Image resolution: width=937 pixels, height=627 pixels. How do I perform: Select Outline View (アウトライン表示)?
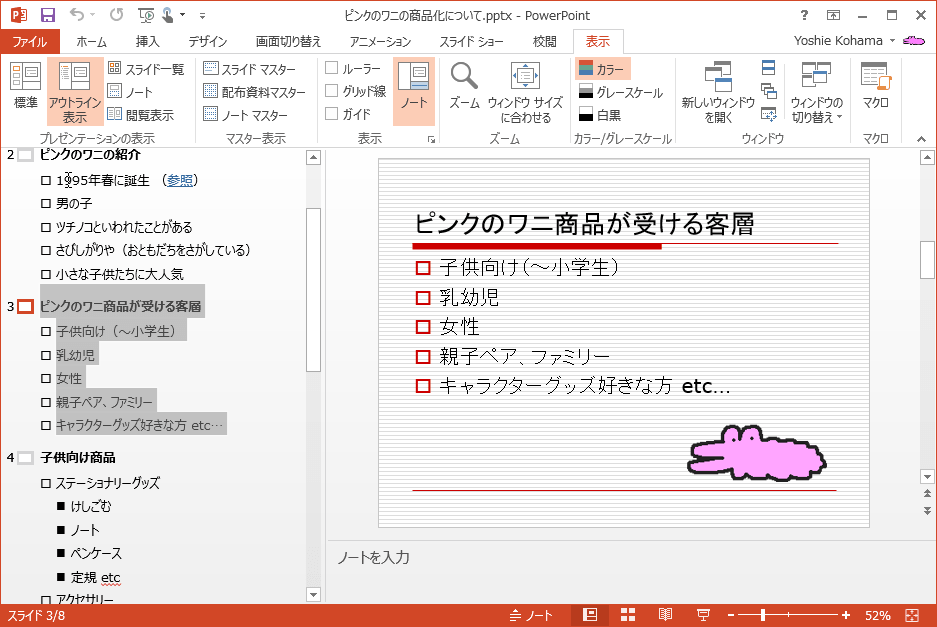pos(75,92)
